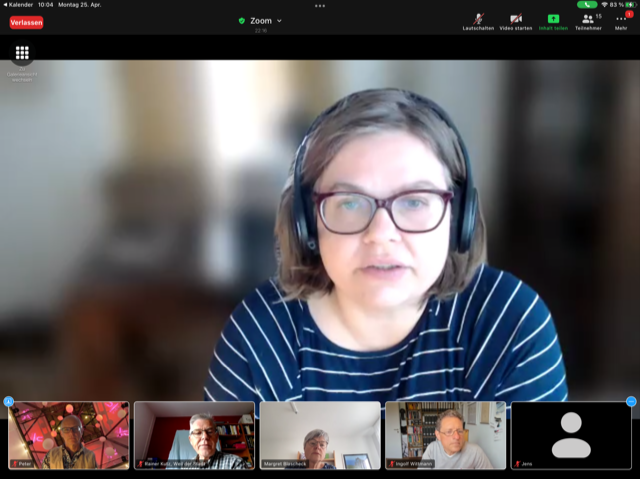
Task: Click the green encryption shield icon
Action: 242,20
